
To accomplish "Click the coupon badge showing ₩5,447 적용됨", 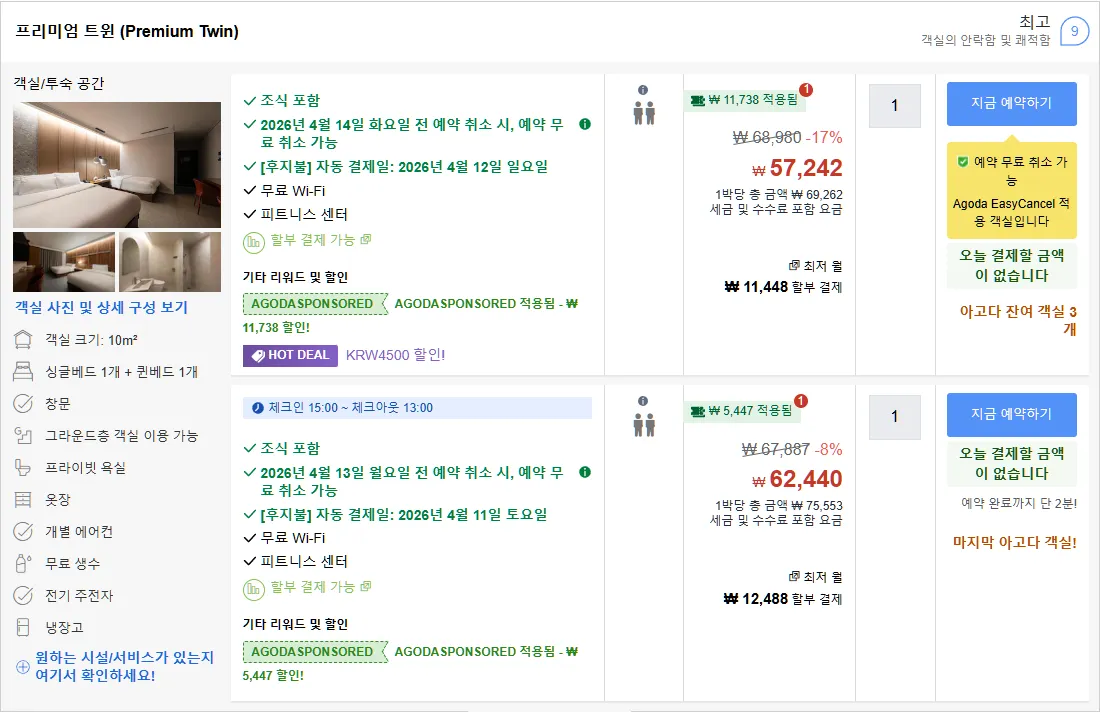I will tap(742, 411).
